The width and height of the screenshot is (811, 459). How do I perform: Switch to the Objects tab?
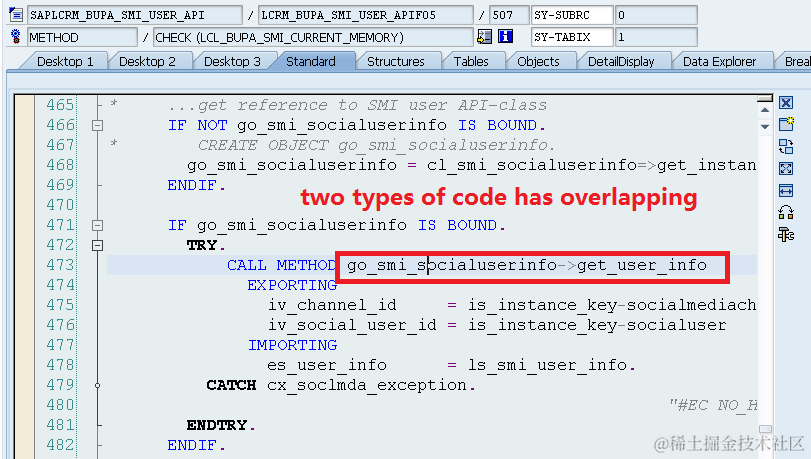point(538,62)
